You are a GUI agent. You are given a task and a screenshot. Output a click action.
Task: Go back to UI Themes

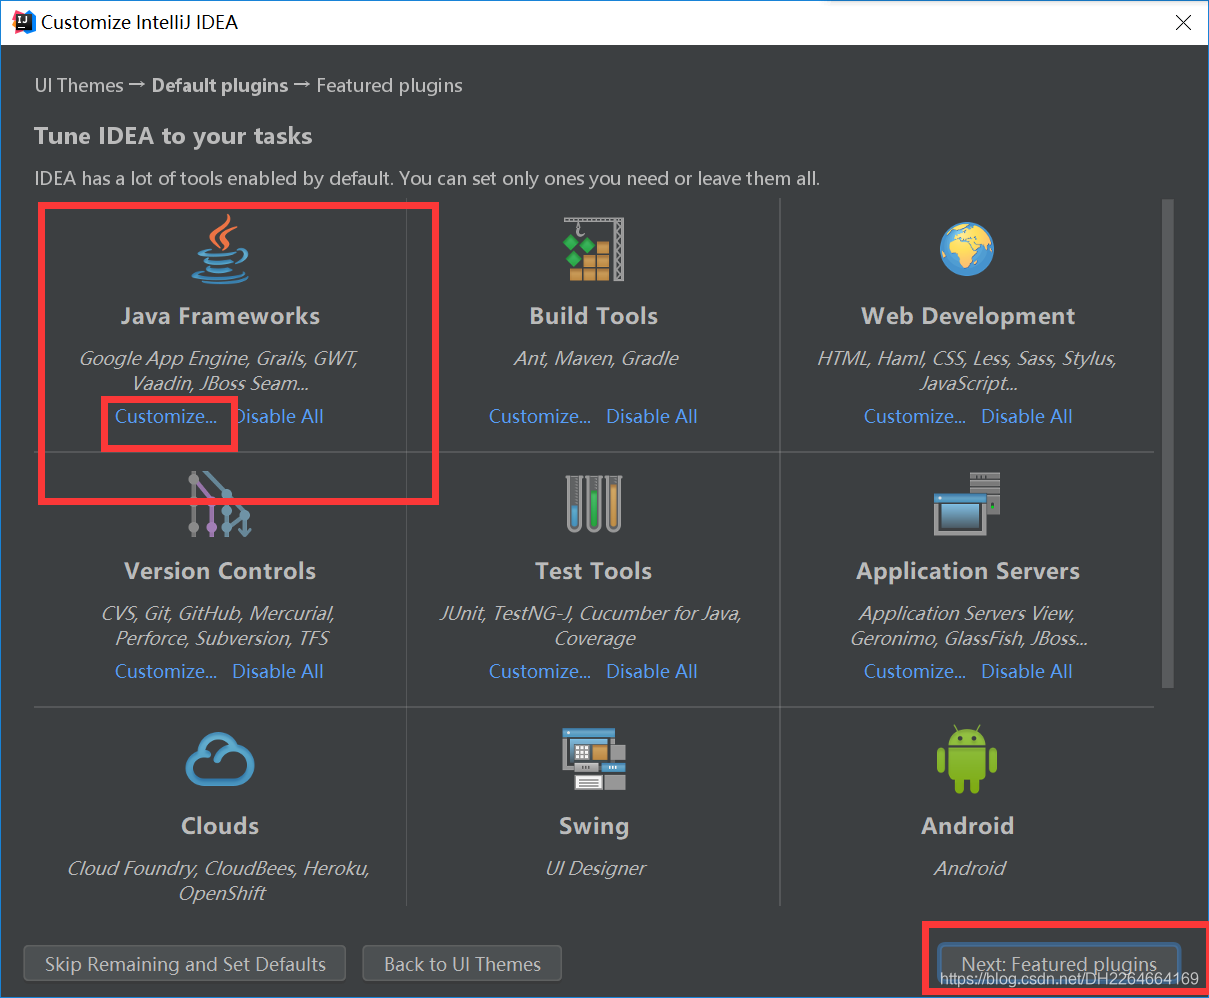462,964
